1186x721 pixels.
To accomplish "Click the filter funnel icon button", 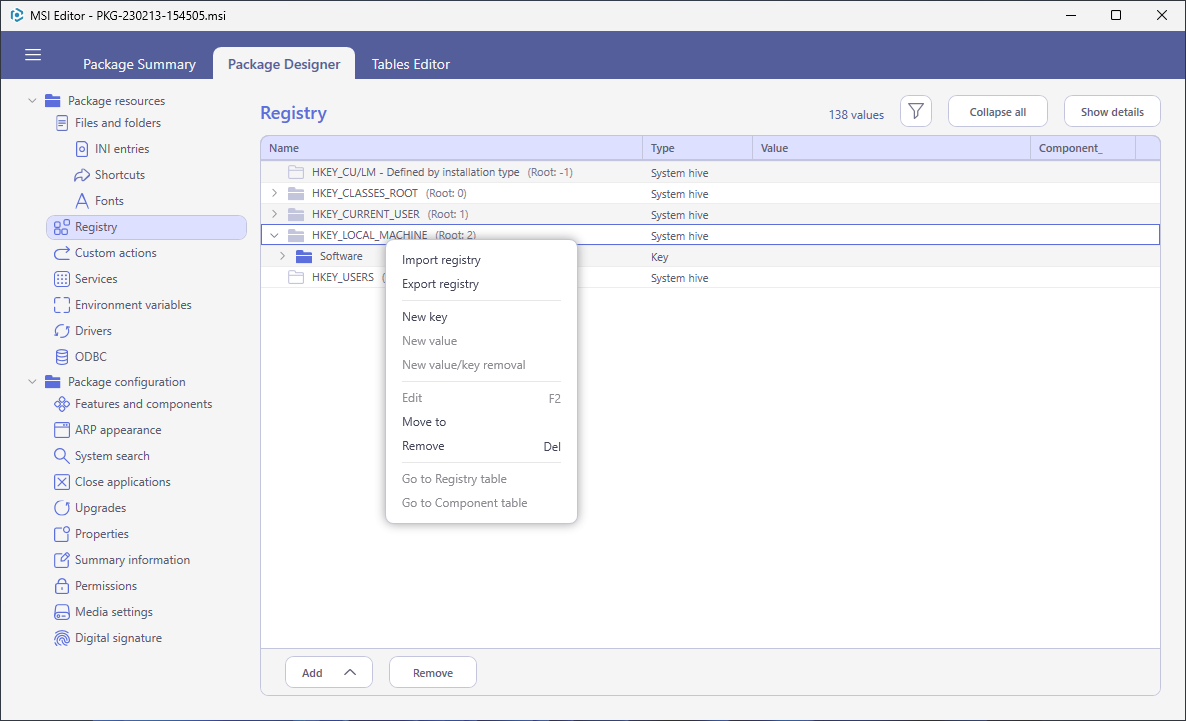I will pos(915,112).
